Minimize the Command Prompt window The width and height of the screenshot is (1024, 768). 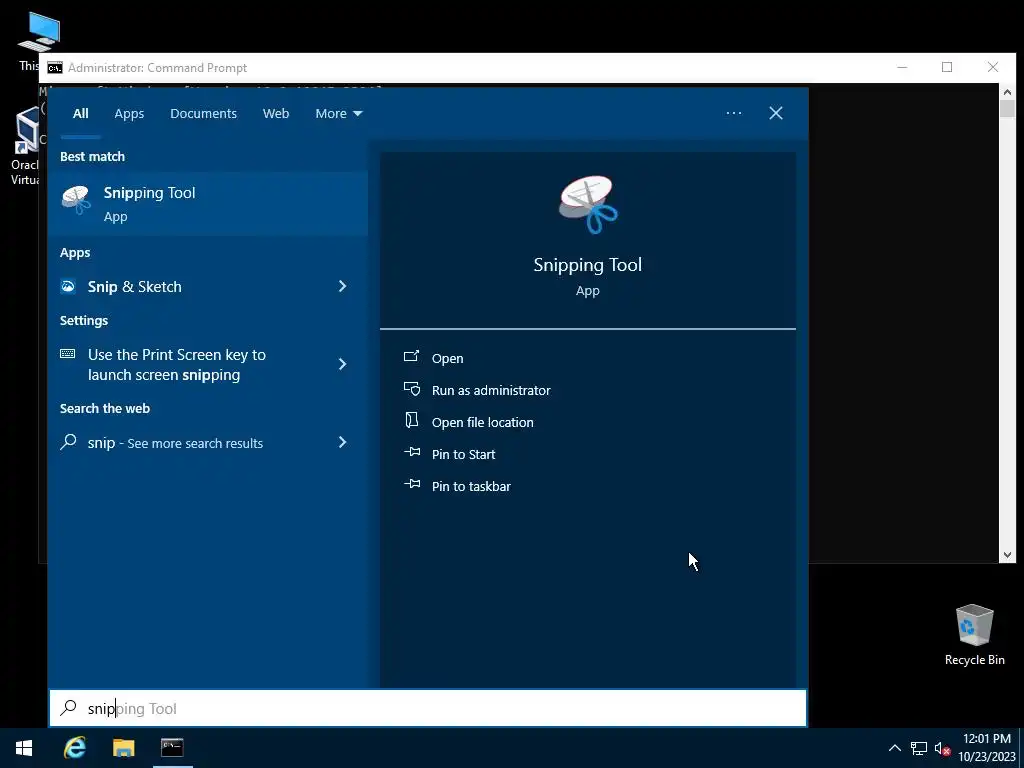(x=902, y=67)
